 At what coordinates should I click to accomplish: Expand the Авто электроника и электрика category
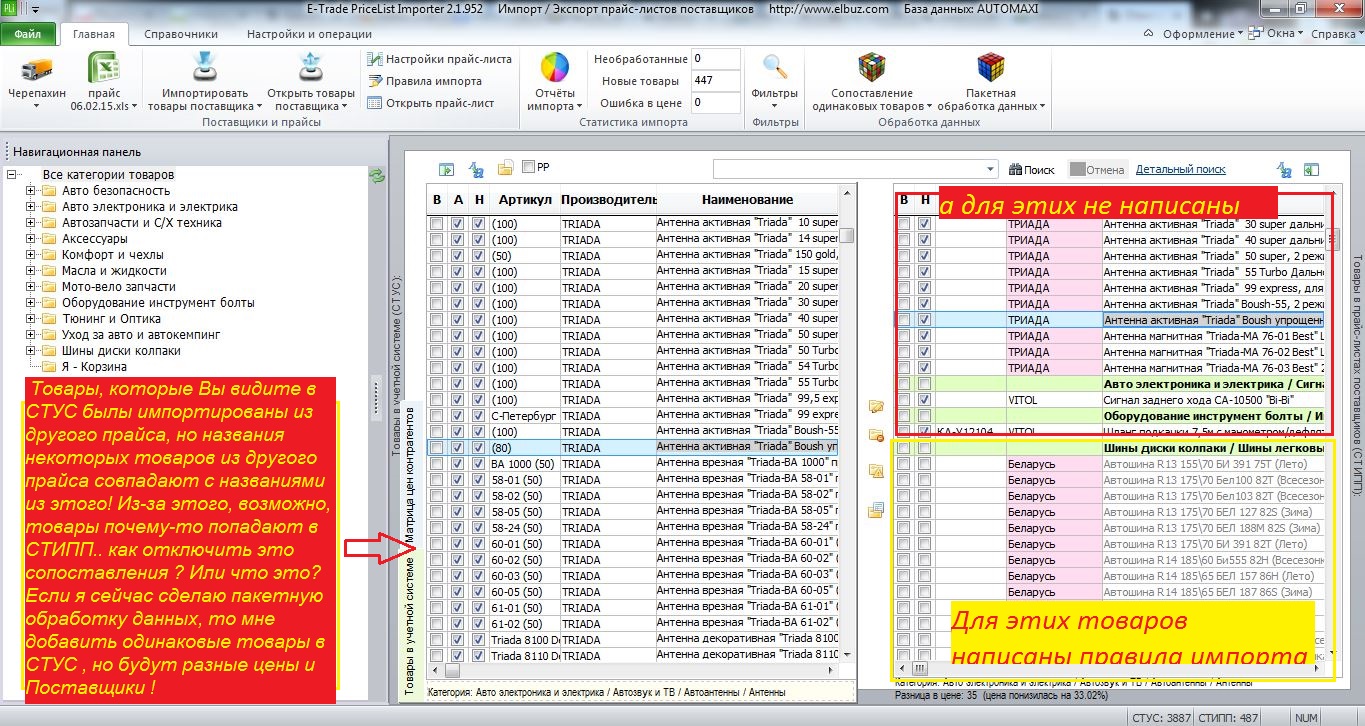pyautogui.click(x=31, y=207)
